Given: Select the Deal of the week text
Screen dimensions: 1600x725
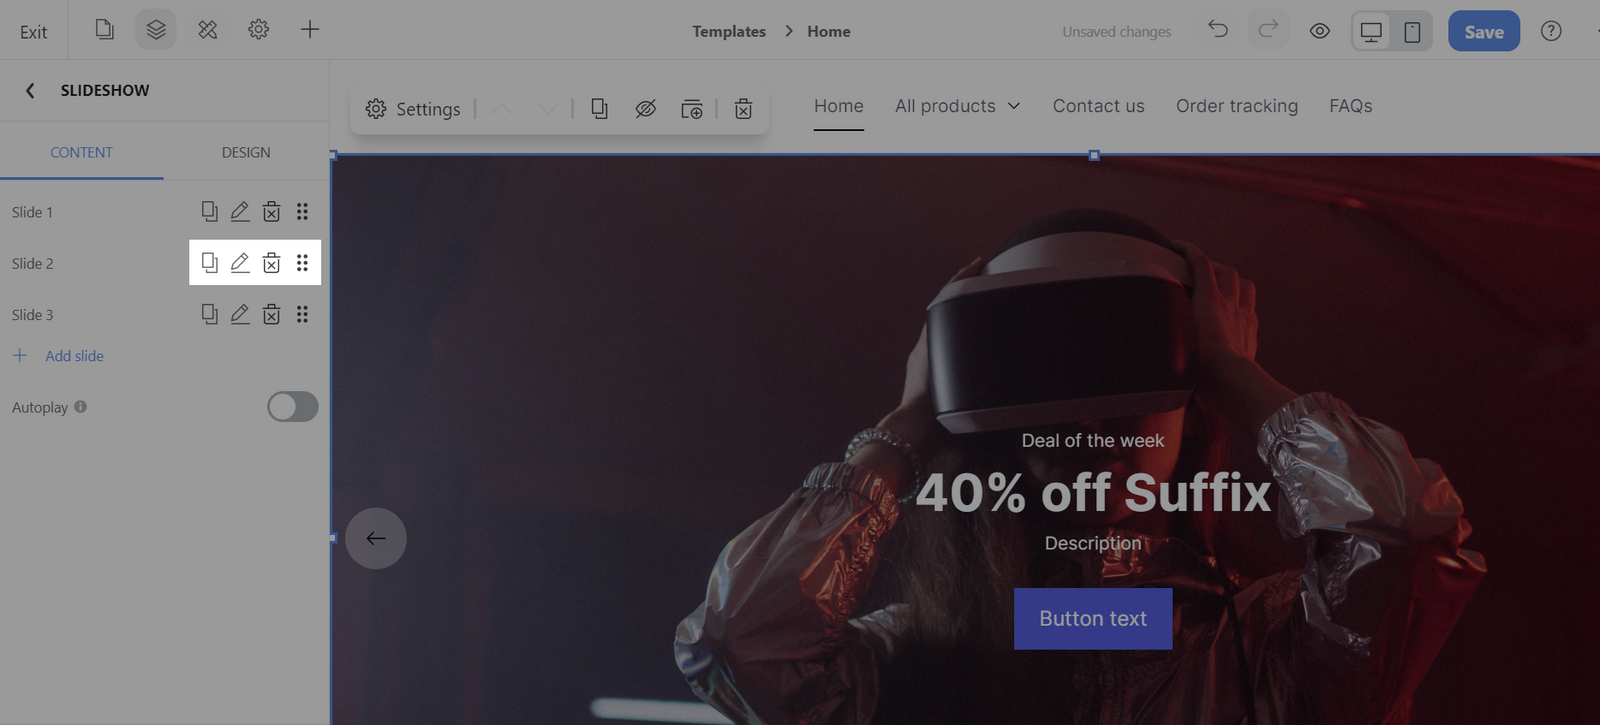Looking at the screenshot, I should pos(1093,441).
